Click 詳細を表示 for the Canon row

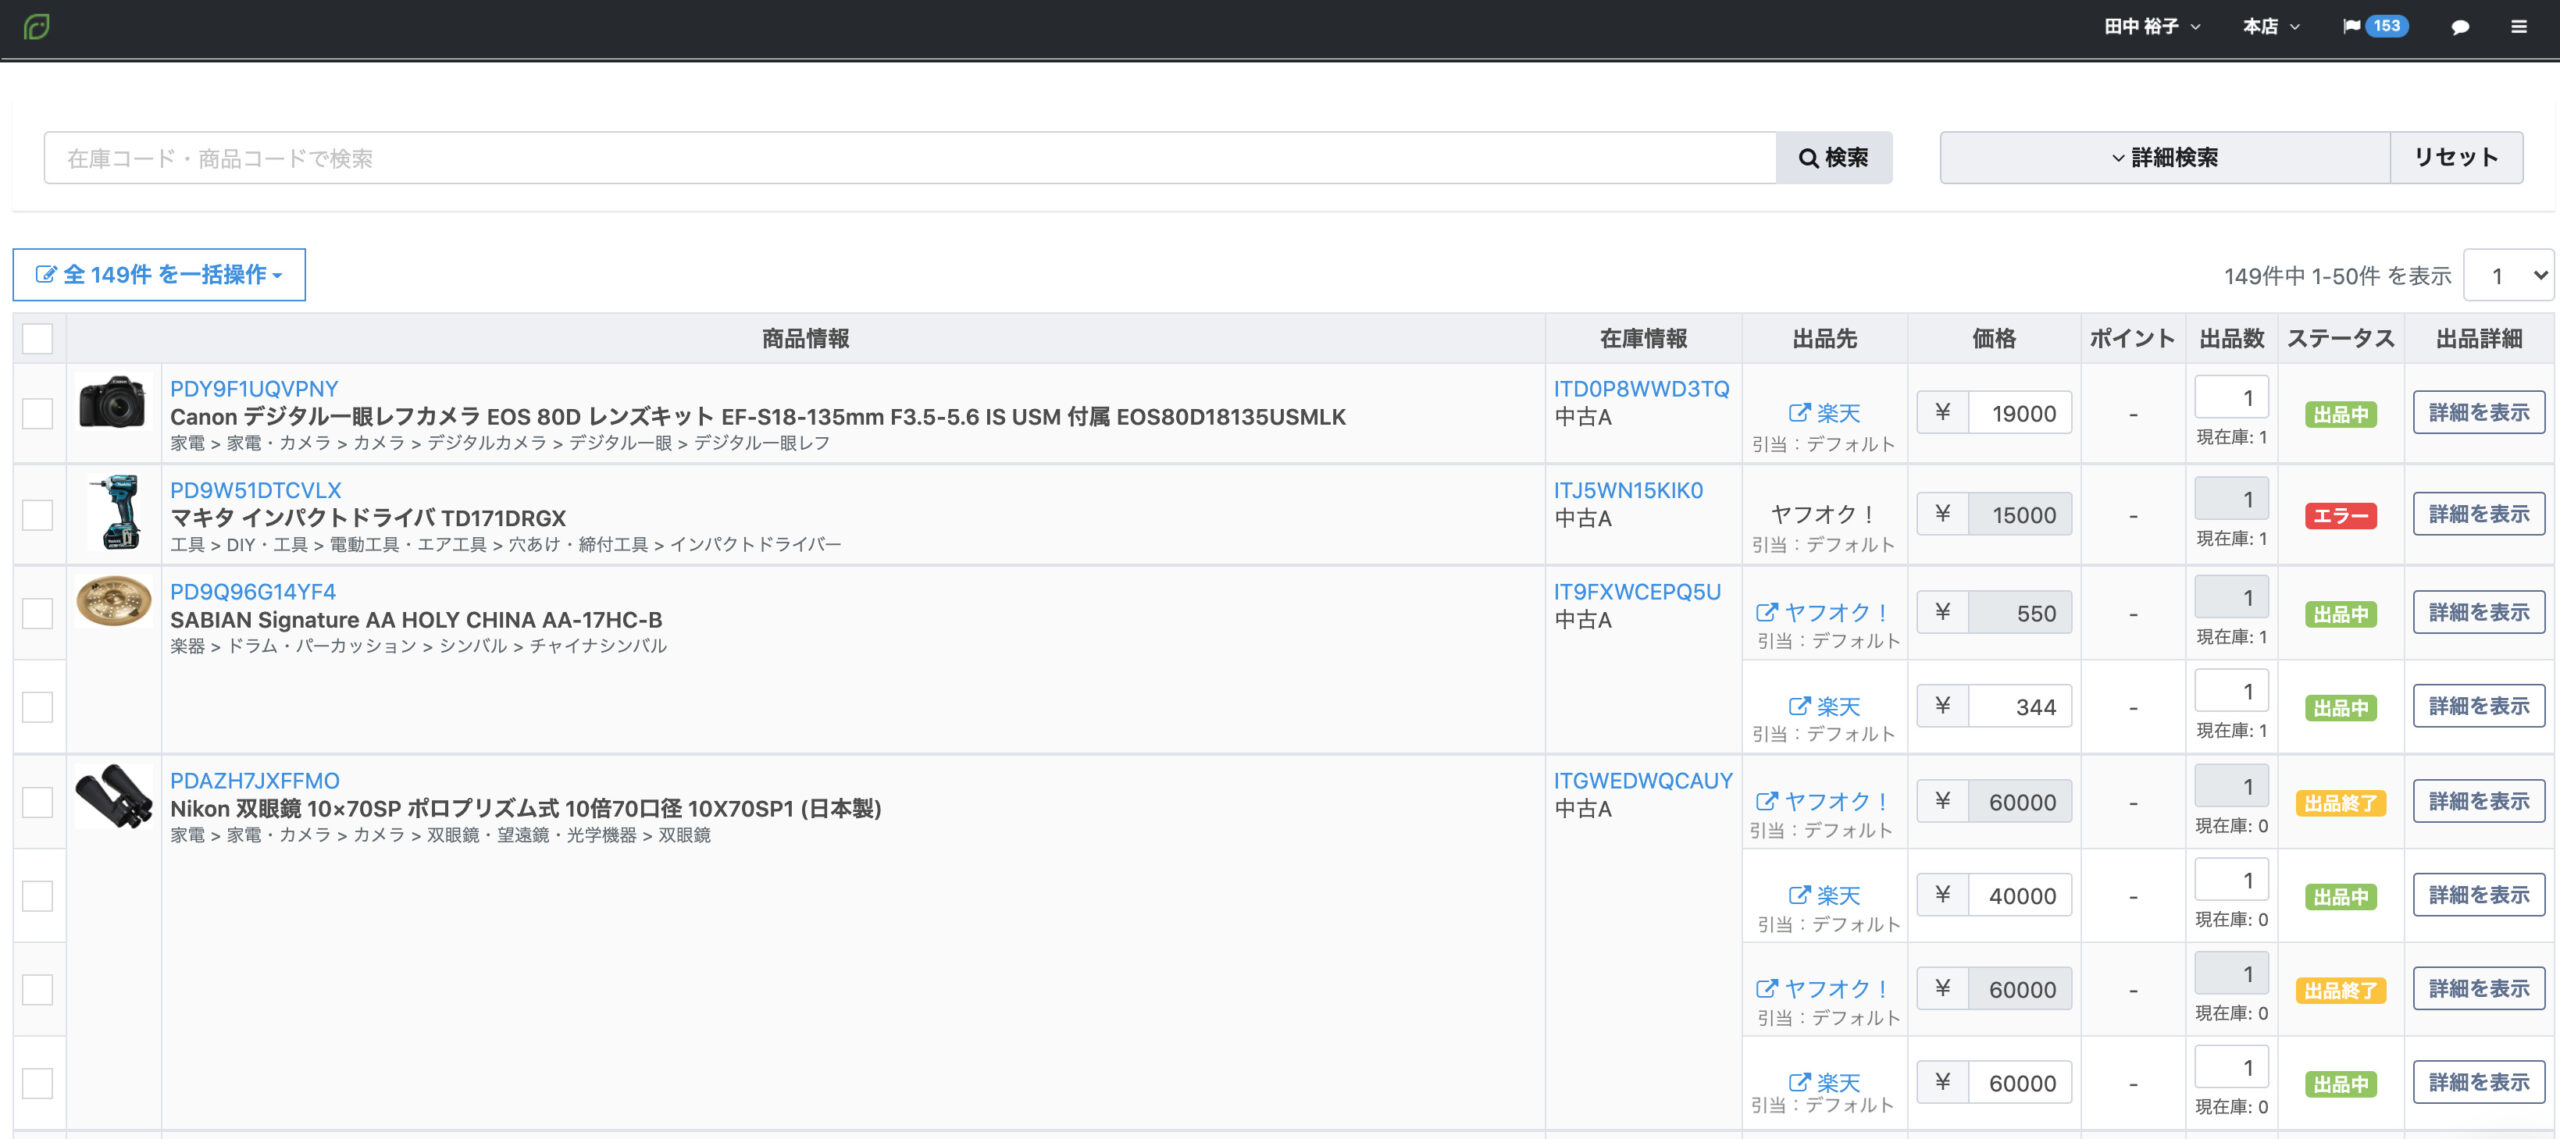[2479, 412]
